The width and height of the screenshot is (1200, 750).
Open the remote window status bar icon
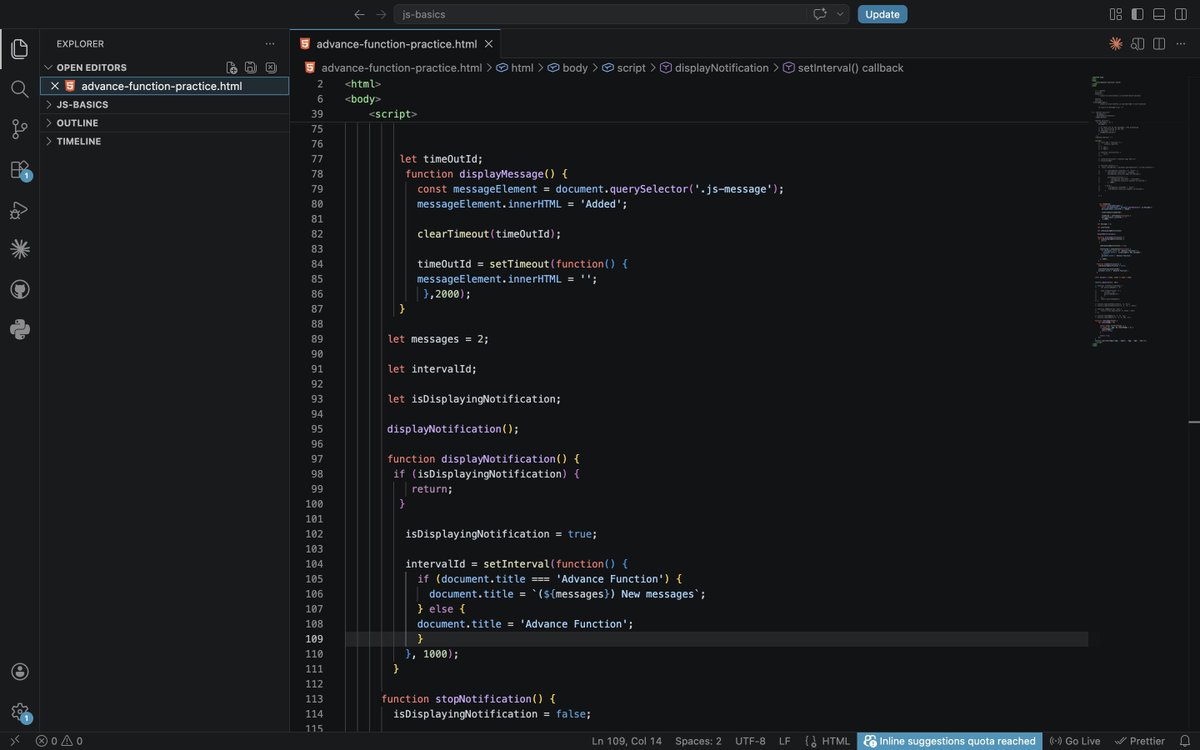(x=14, y=741)
